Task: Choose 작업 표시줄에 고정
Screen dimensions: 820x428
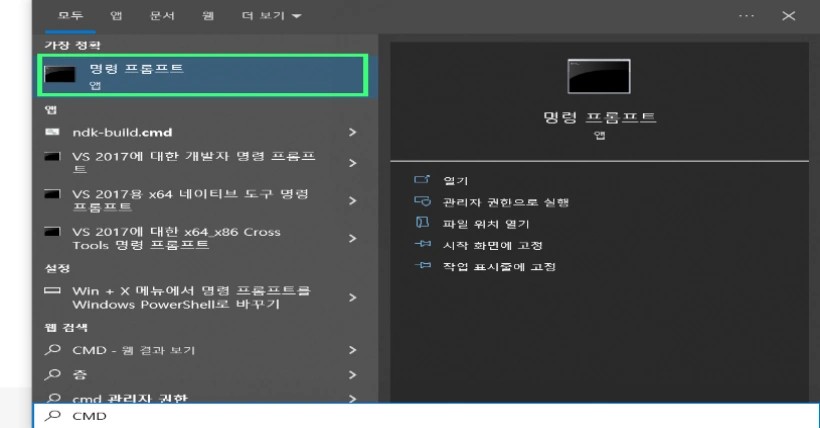Action: [499, 267]
